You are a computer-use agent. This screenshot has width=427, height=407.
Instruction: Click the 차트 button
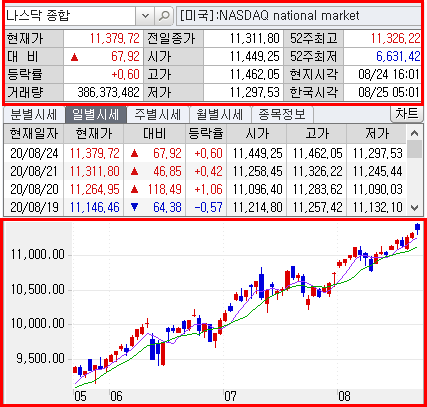click(x=406, y=114)
